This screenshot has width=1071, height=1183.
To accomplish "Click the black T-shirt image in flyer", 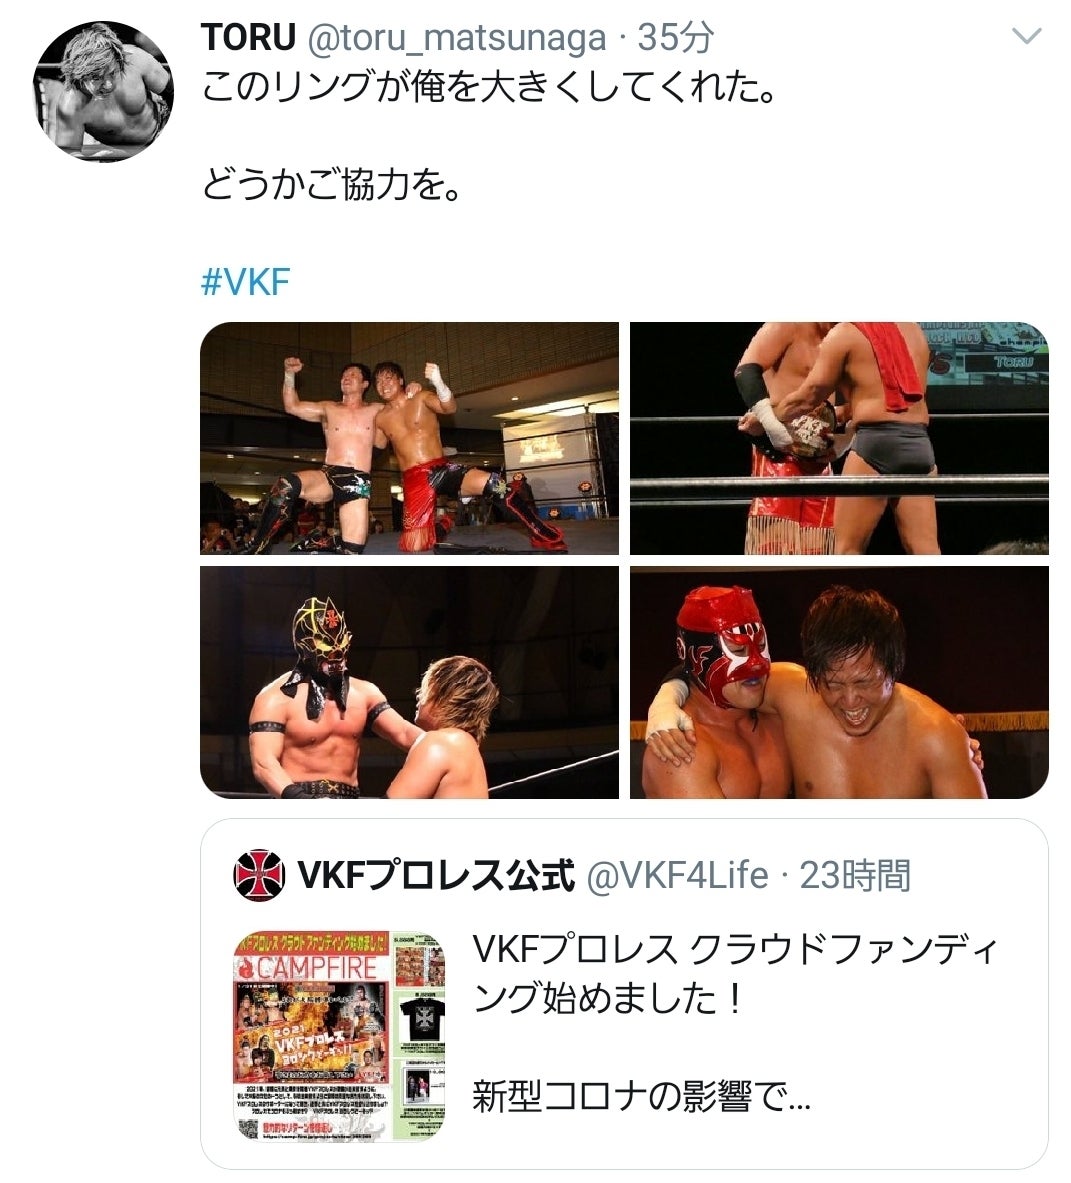I will (422, 1020).
